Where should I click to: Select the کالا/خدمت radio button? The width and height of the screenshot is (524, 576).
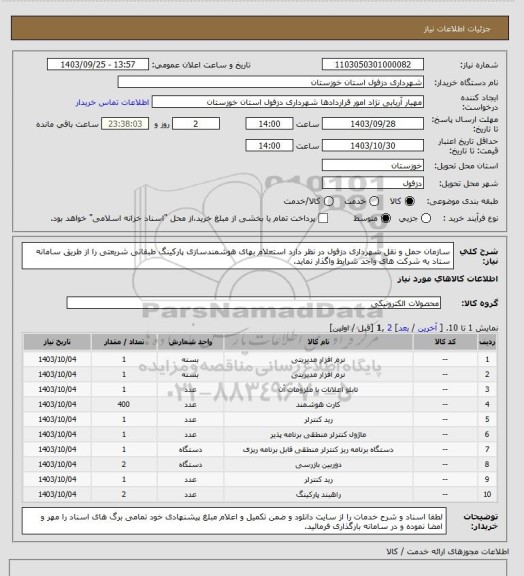pos(329,201)
